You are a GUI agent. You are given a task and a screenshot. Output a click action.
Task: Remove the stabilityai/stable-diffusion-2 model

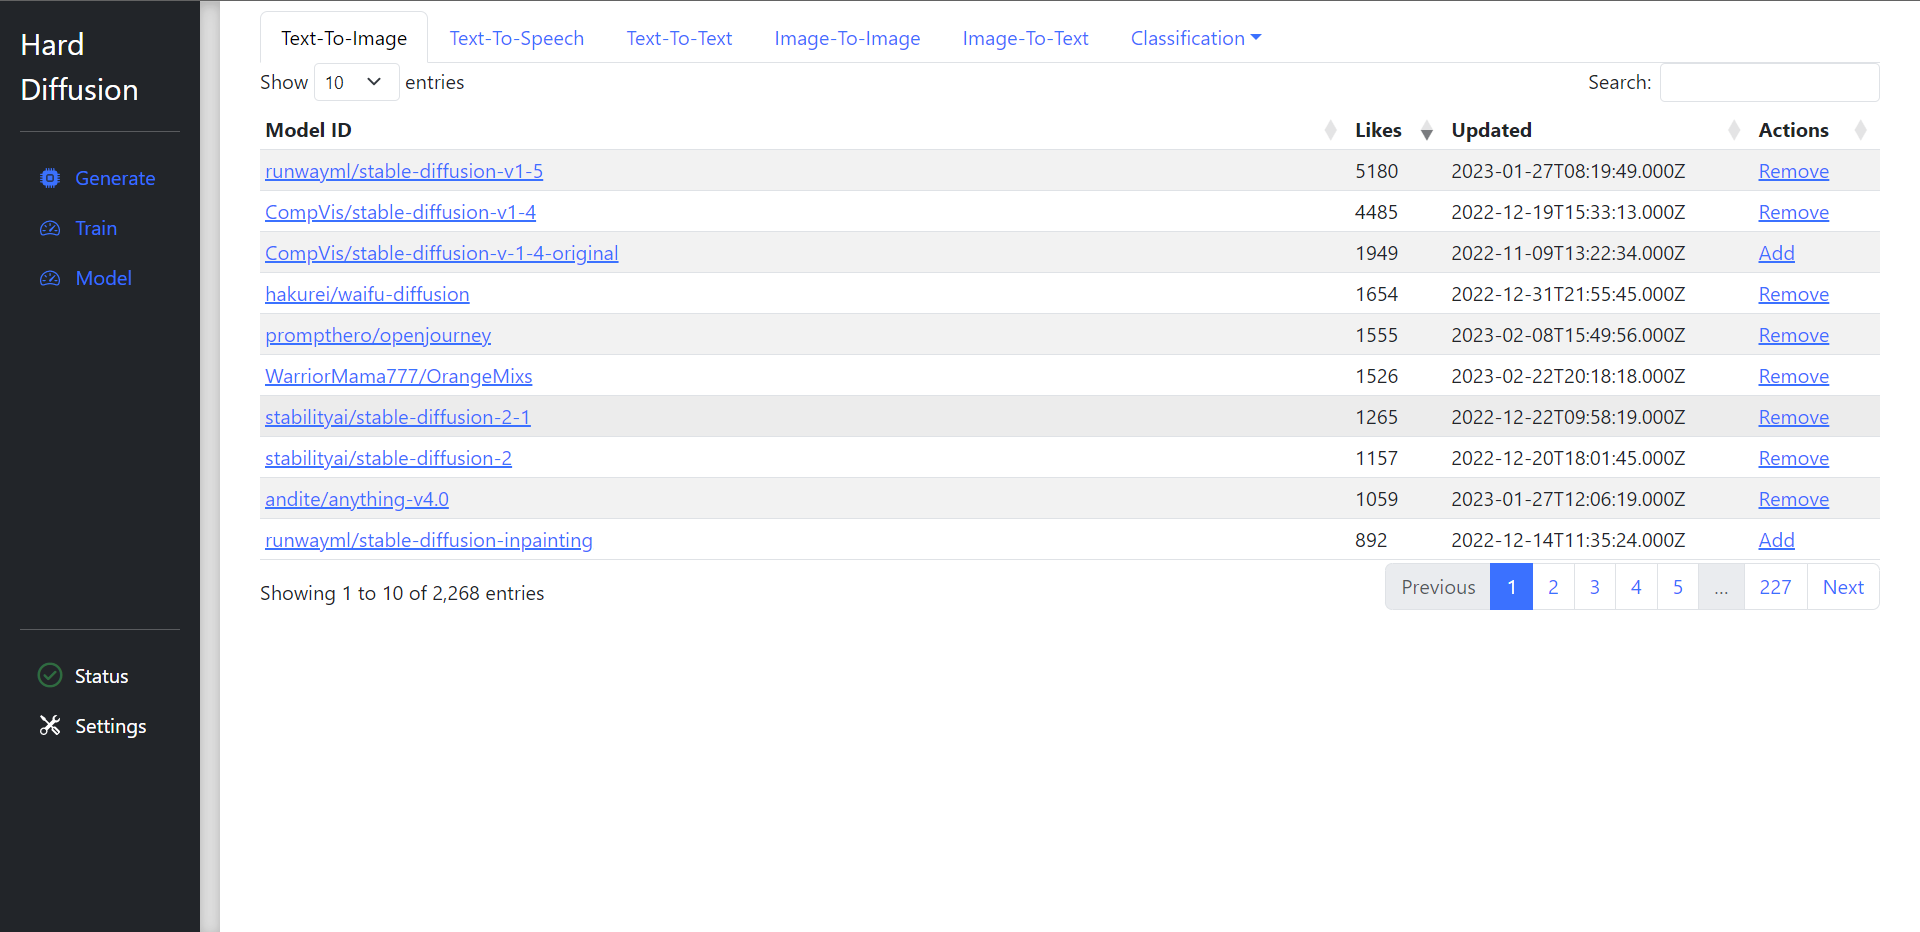coord(1793,458)
